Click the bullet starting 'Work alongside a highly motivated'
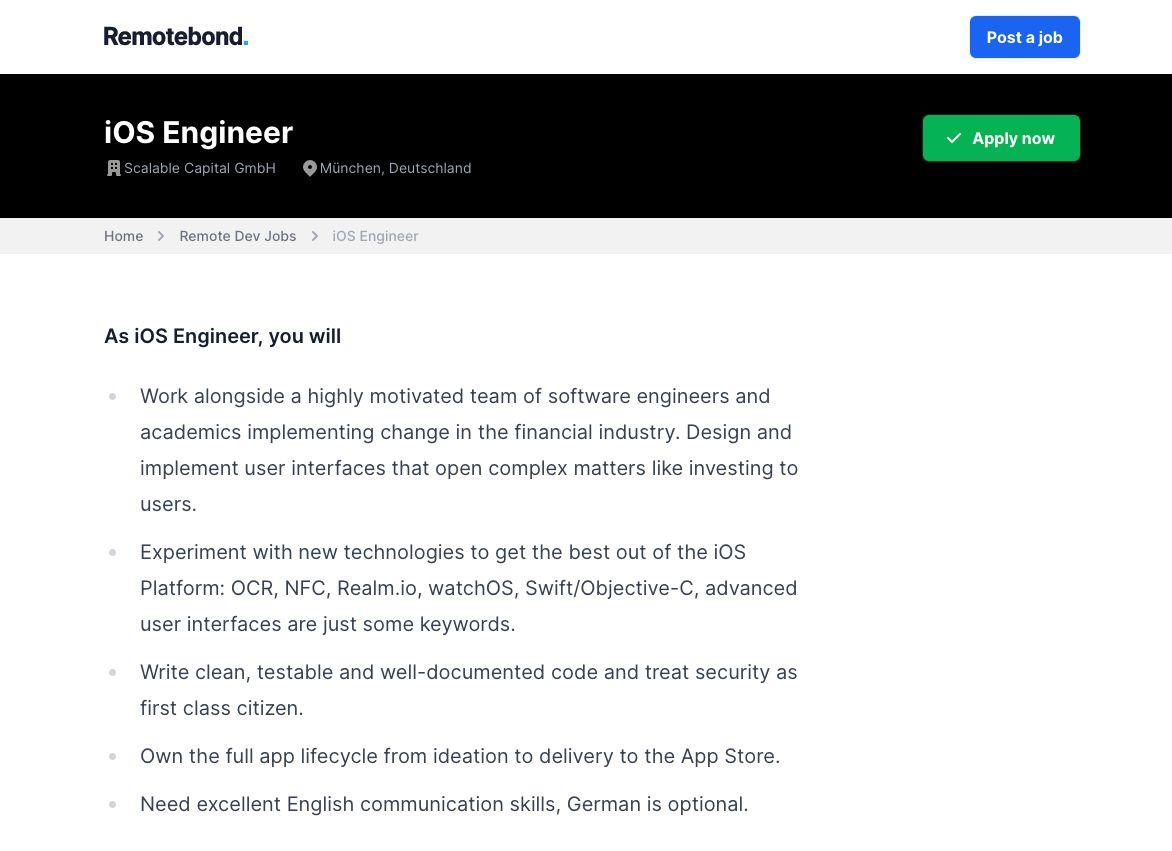 point(469,450)
